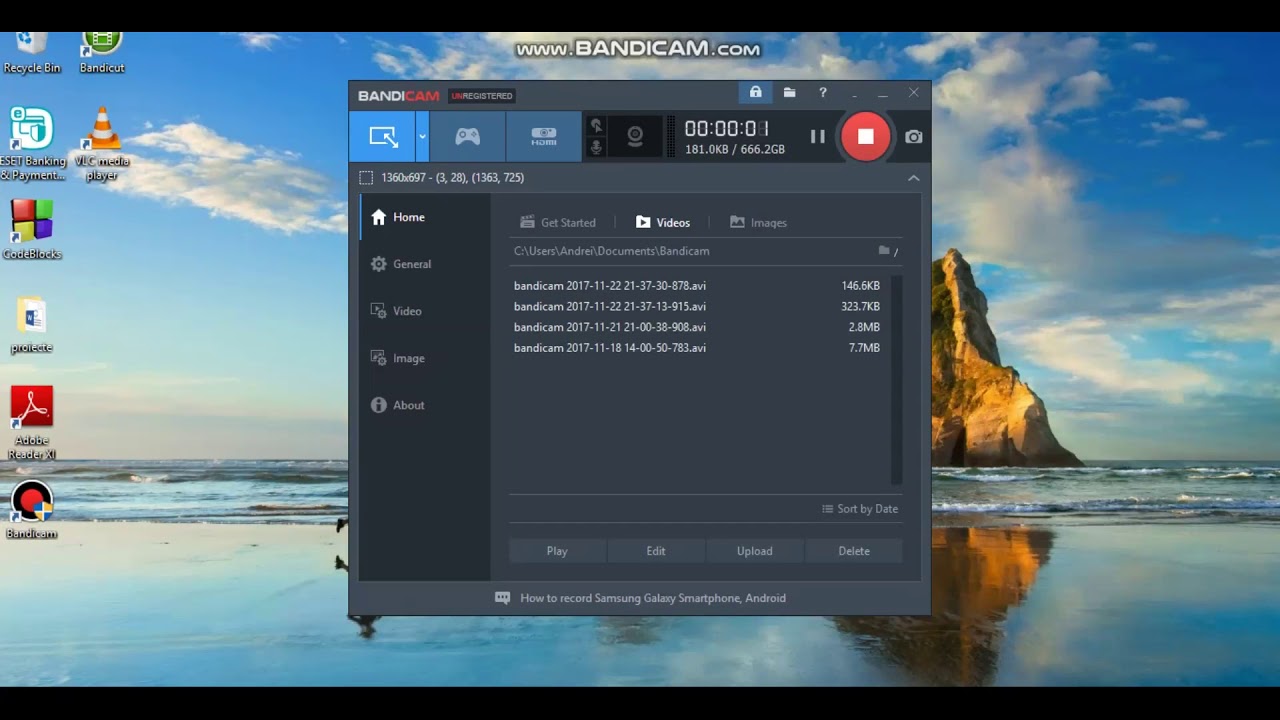Open the Samsung Galaxy recording tip link
This screenshot has height=720, width=1280.
653,598
